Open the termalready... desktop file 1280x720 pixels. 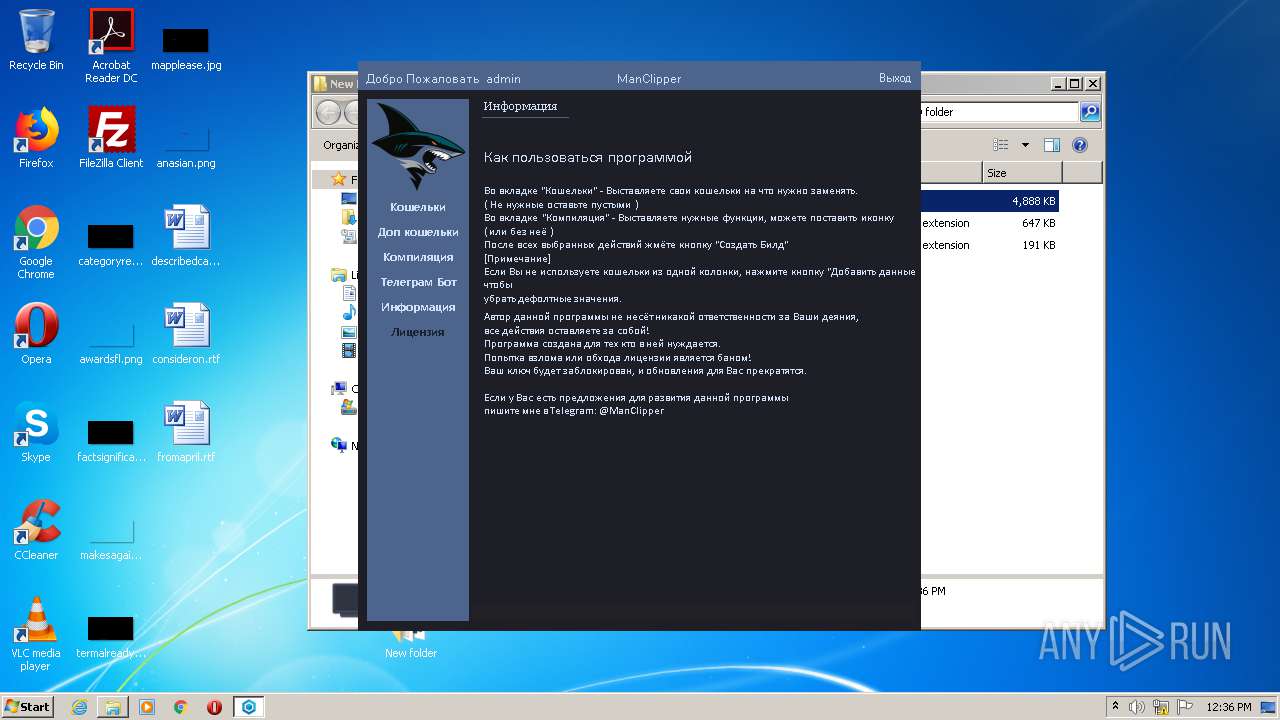(111, 637)
